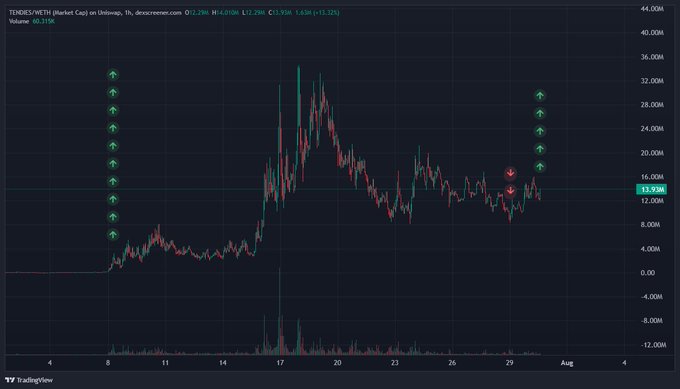The image size is (680, 389).
Task: Click the 32.00M price axis label
Action: point(652,81)
